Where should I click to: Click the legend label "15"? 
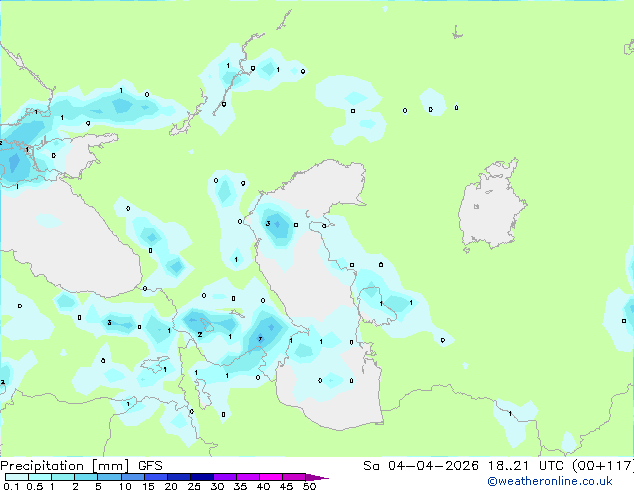[148, 486]
